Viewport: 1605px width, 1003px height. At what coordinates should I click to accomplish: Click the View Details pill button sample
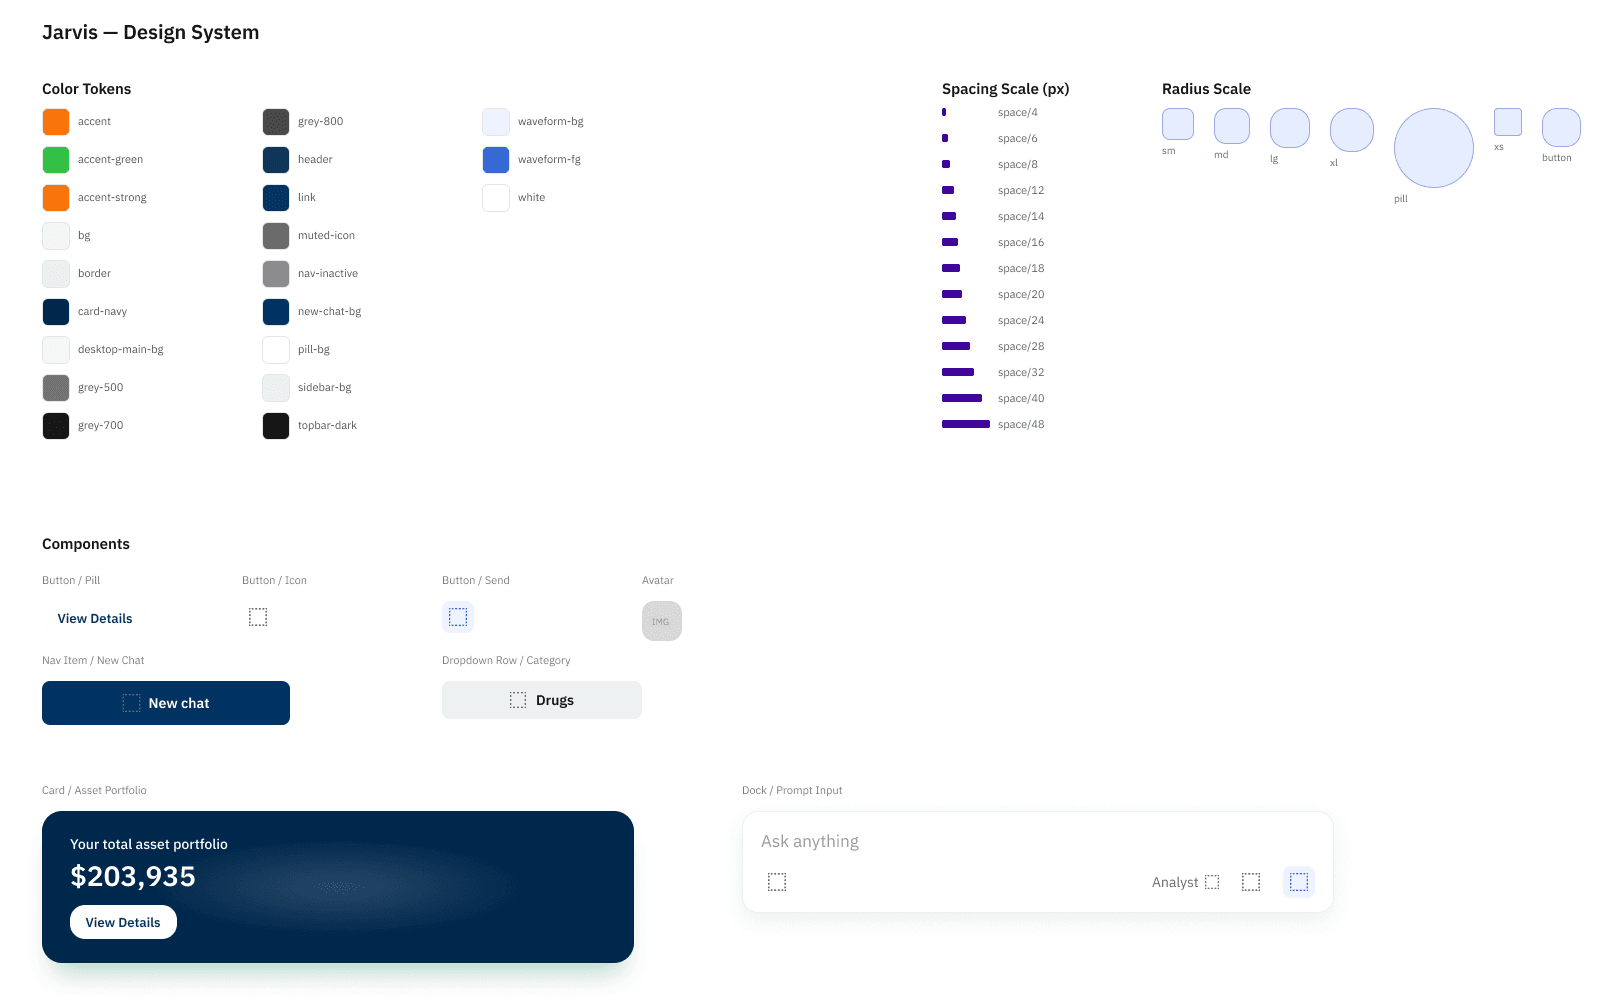tap(95, 618)
